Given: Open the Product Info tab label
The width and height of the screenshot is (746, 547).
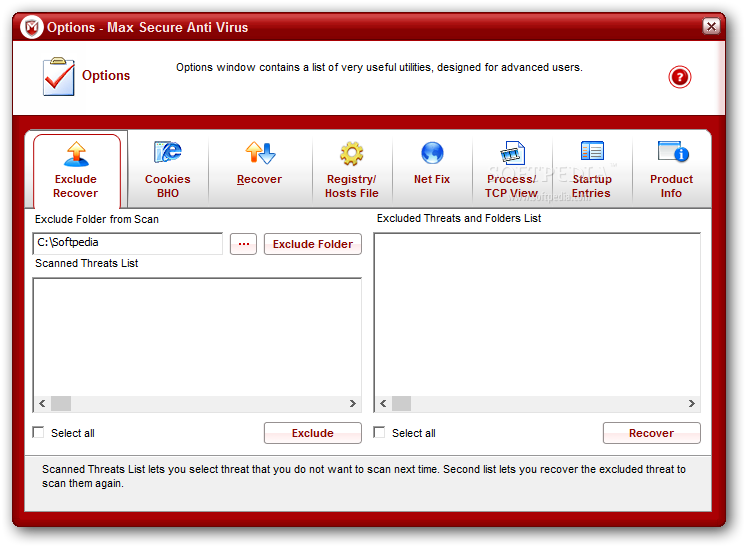Looking at the screenshot, I should click(x=671, y=186).
